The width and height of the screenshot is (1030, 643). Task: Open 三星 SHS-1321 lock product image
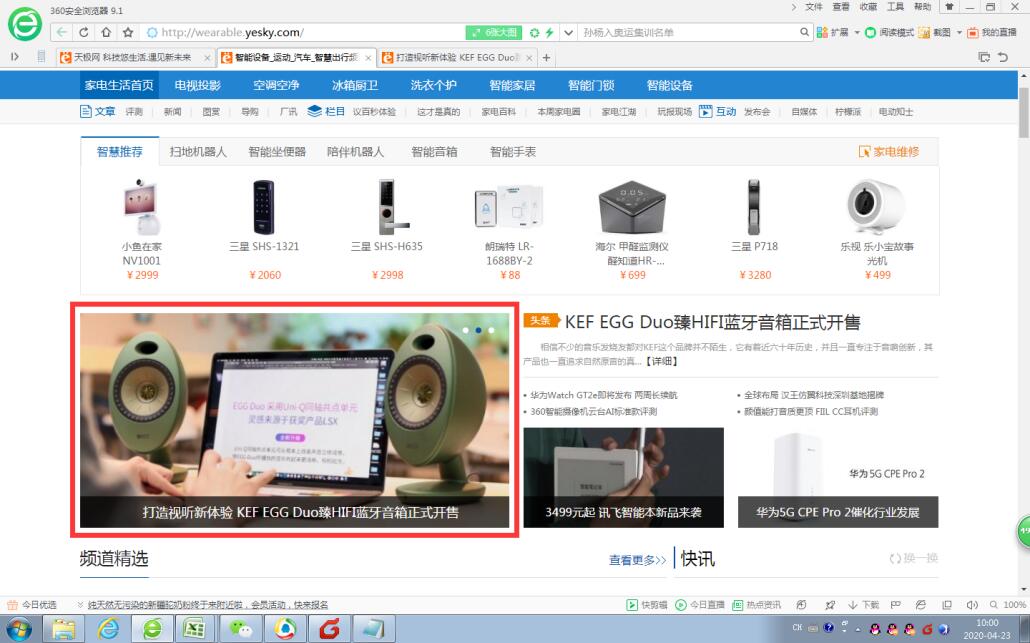click(264, 207)
